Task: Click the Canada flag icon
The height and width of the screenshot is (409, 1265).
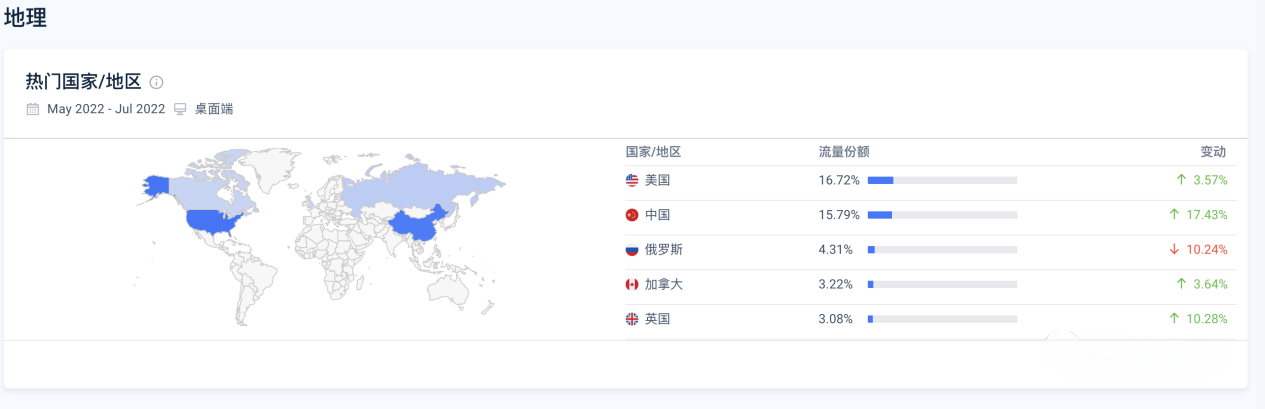Action: click(x=631, y=284)
